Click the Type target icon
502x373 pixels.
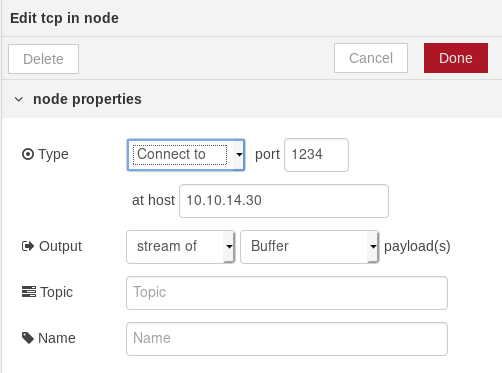coord(28,154)
